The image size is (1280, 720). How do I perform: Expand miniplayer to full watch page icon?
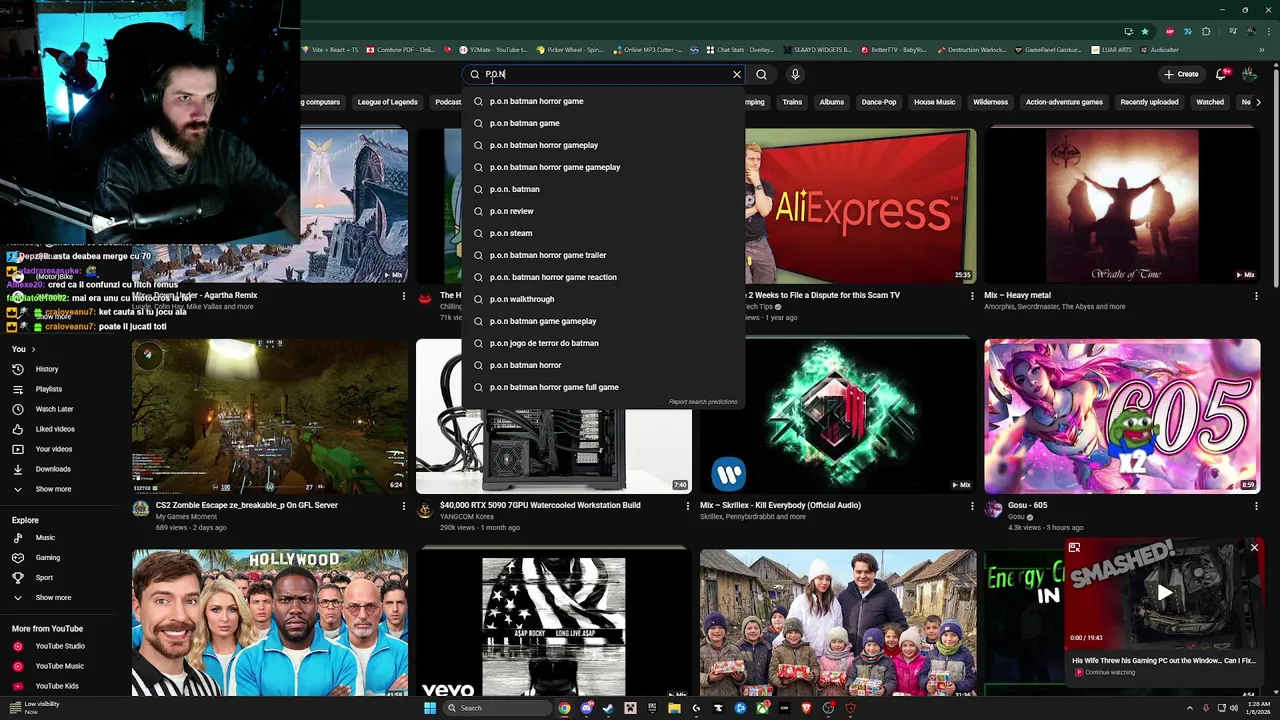1074,547
